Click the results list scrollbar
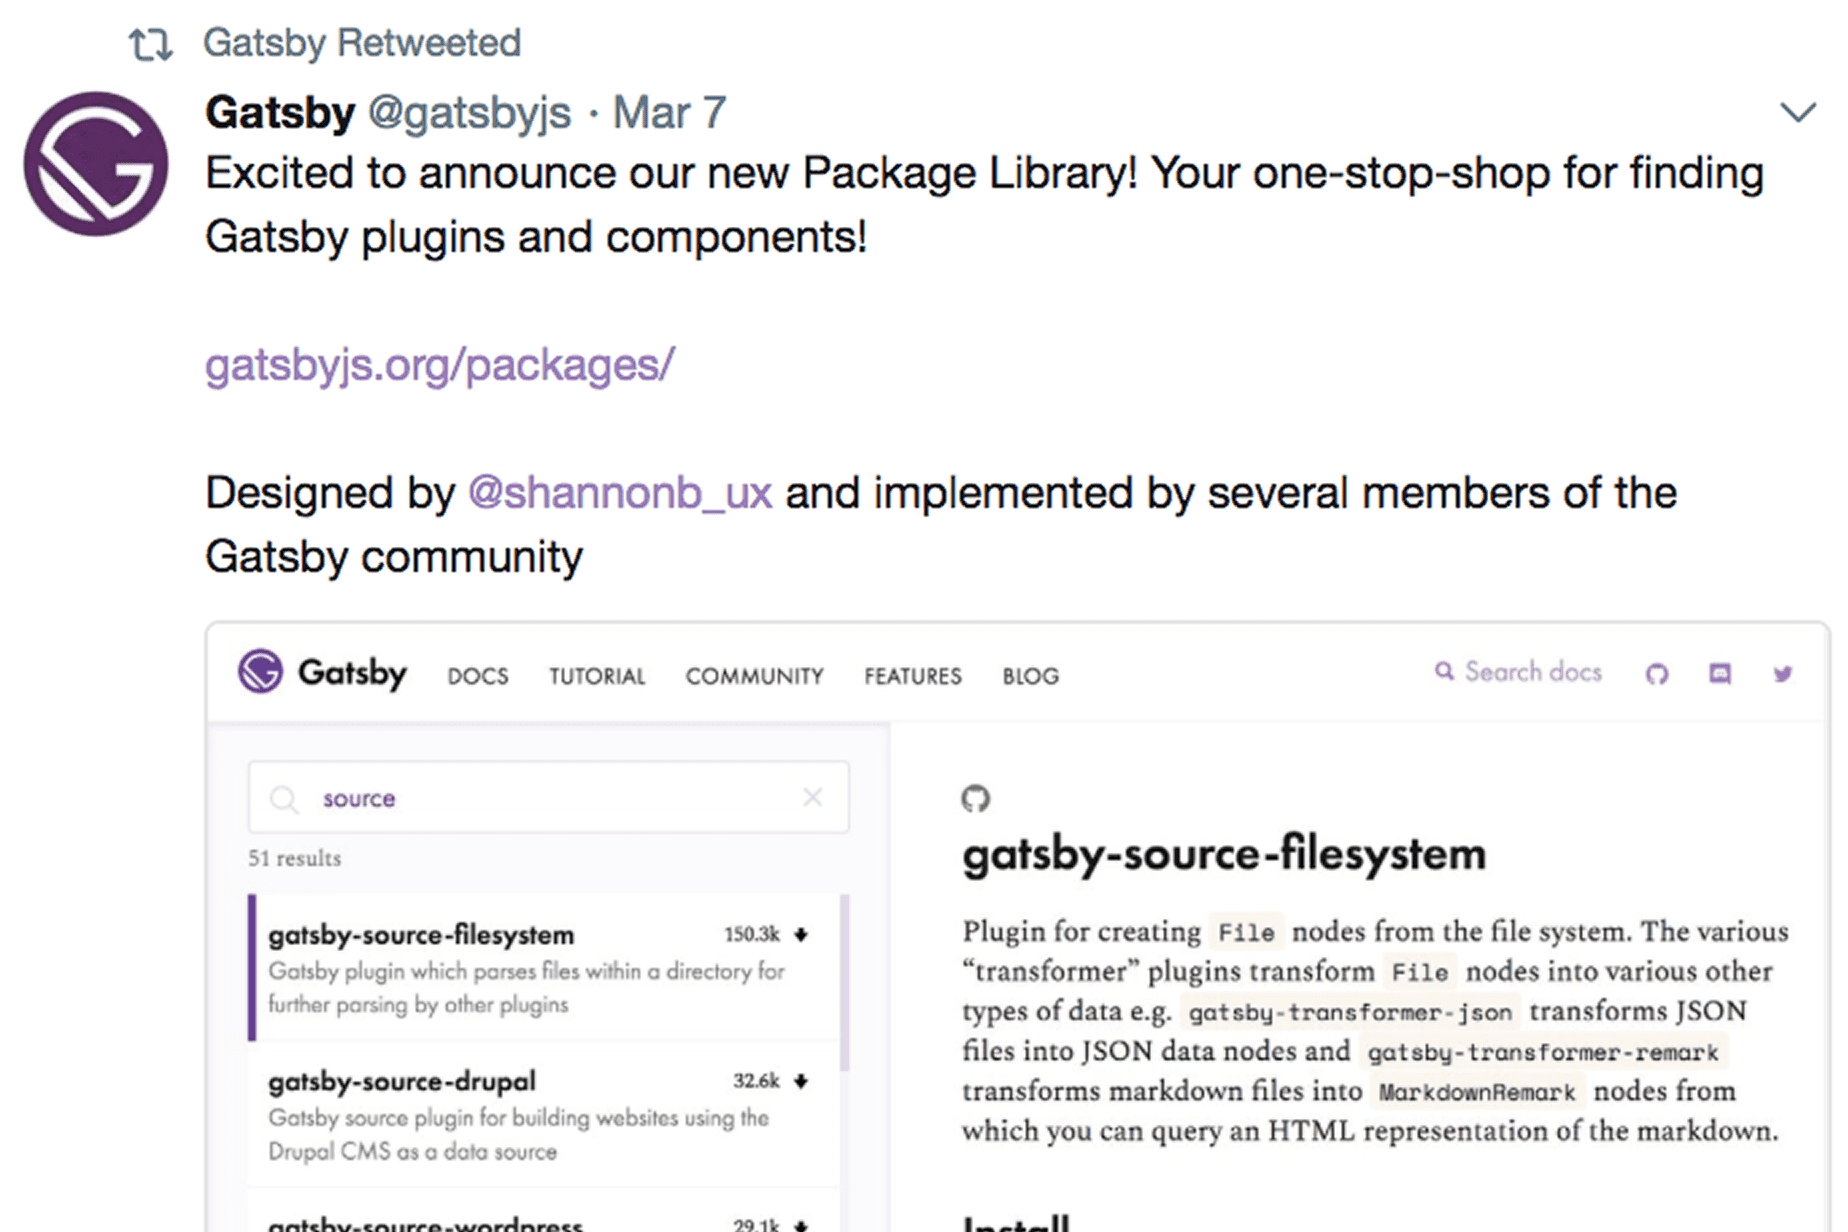 point(845,983)
